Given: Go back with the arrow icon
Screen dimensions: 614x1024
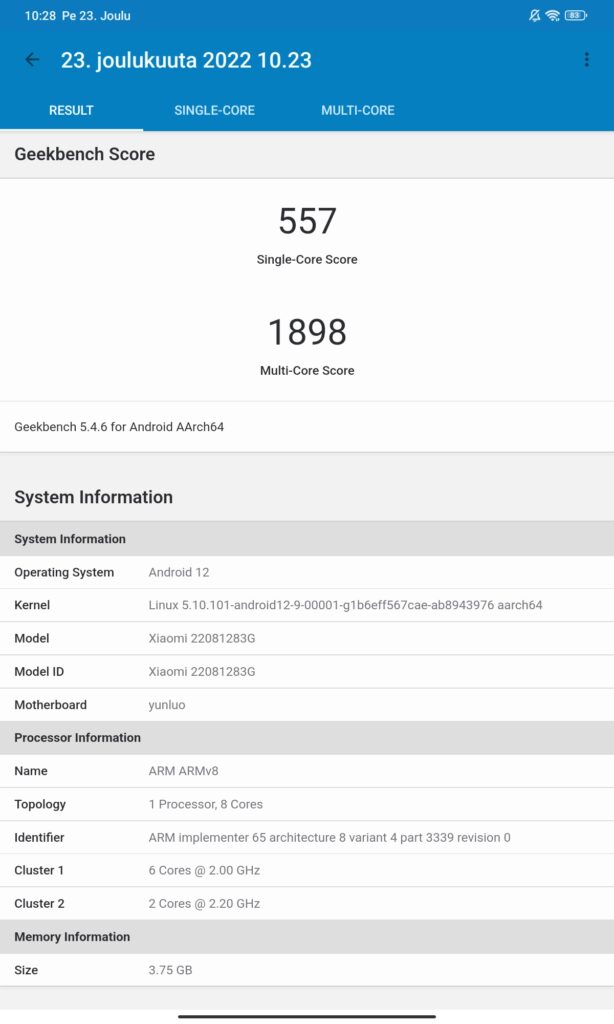Looking at the screenshot, I should tap(32, 60).
